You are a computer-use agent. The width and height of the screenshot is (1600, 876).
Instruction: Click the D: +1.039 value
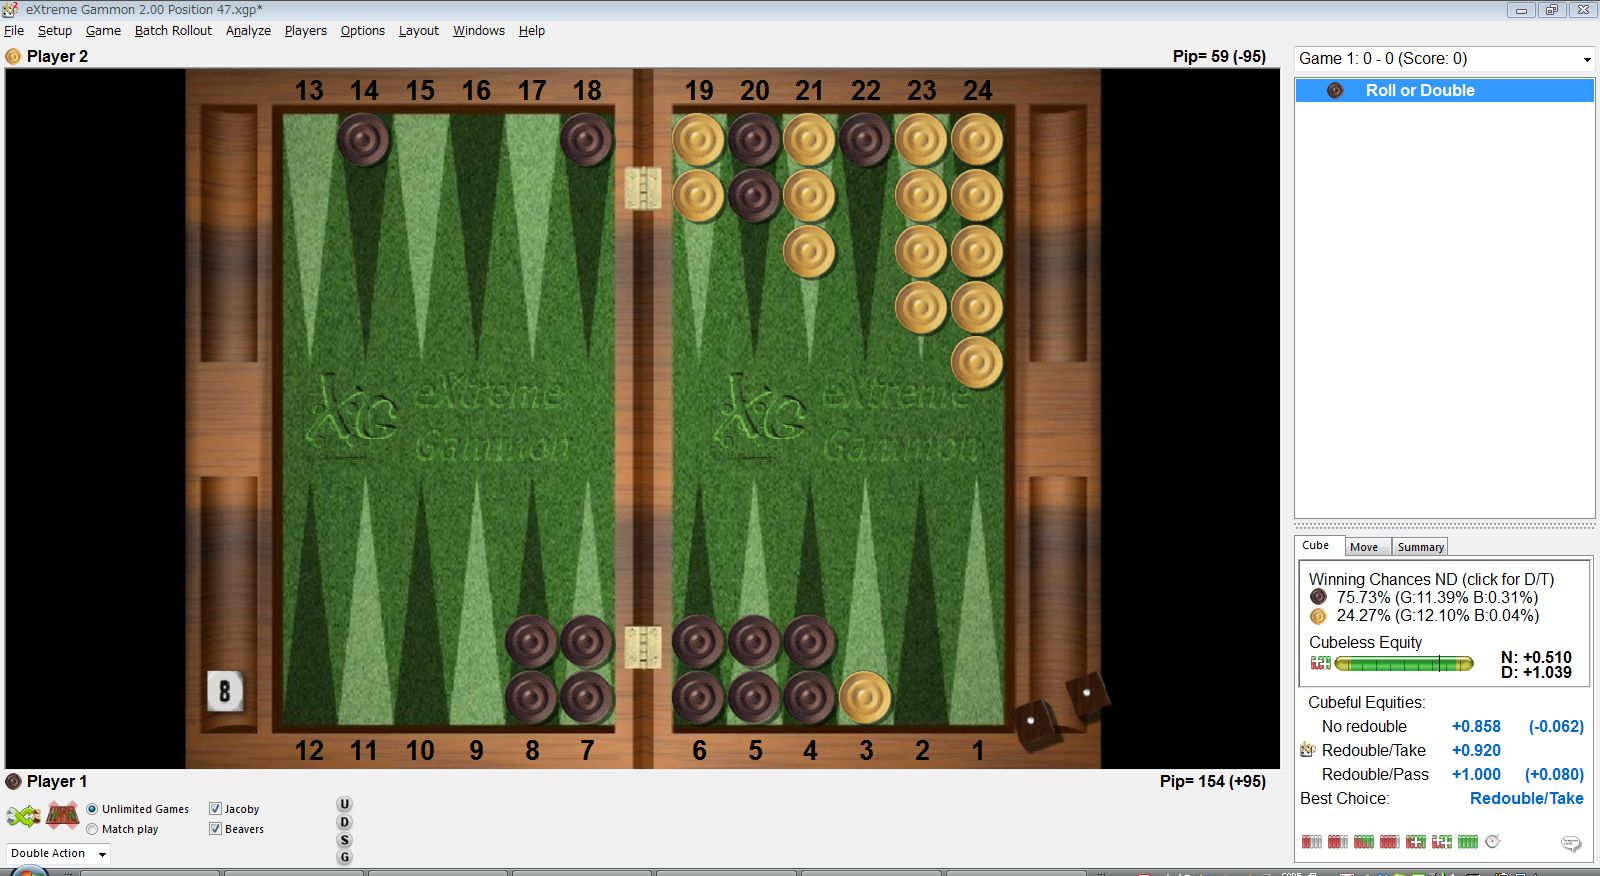click(x=1536, y=673)
